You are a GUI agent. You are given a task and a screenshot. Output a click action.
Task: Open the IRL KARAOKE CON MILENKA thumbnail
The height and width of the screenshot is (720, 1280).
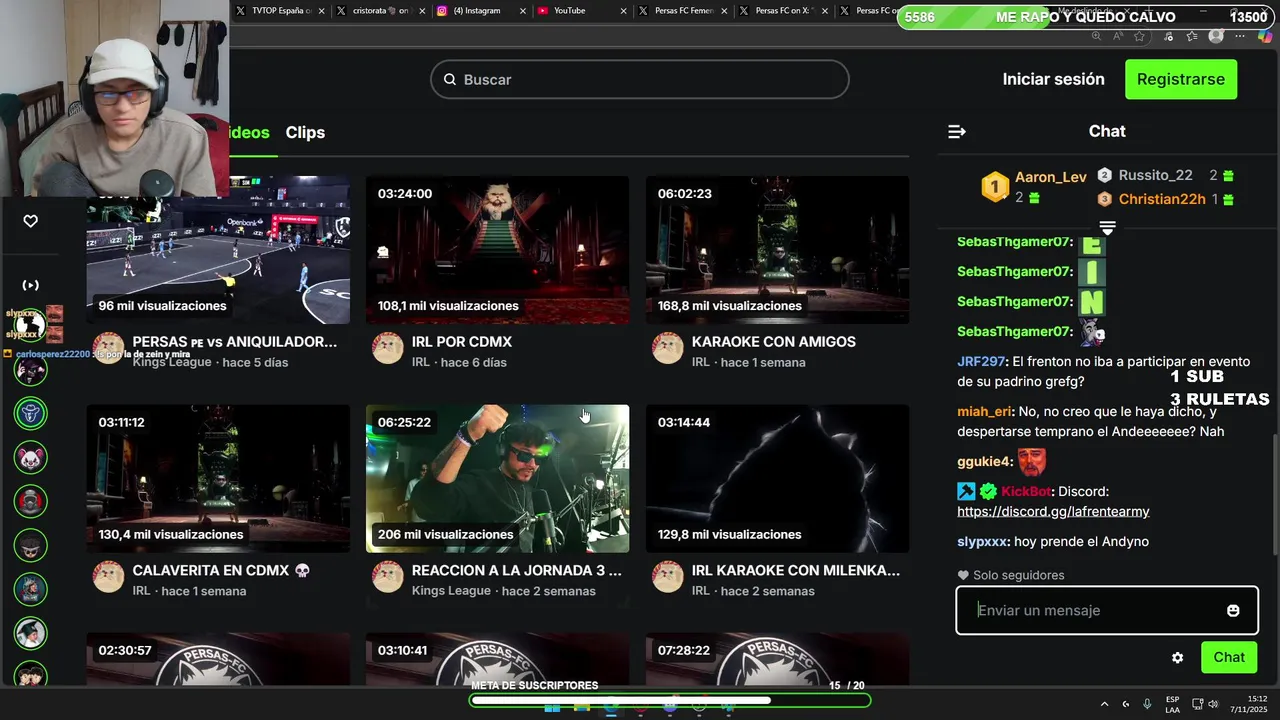[x=778, y=478]
